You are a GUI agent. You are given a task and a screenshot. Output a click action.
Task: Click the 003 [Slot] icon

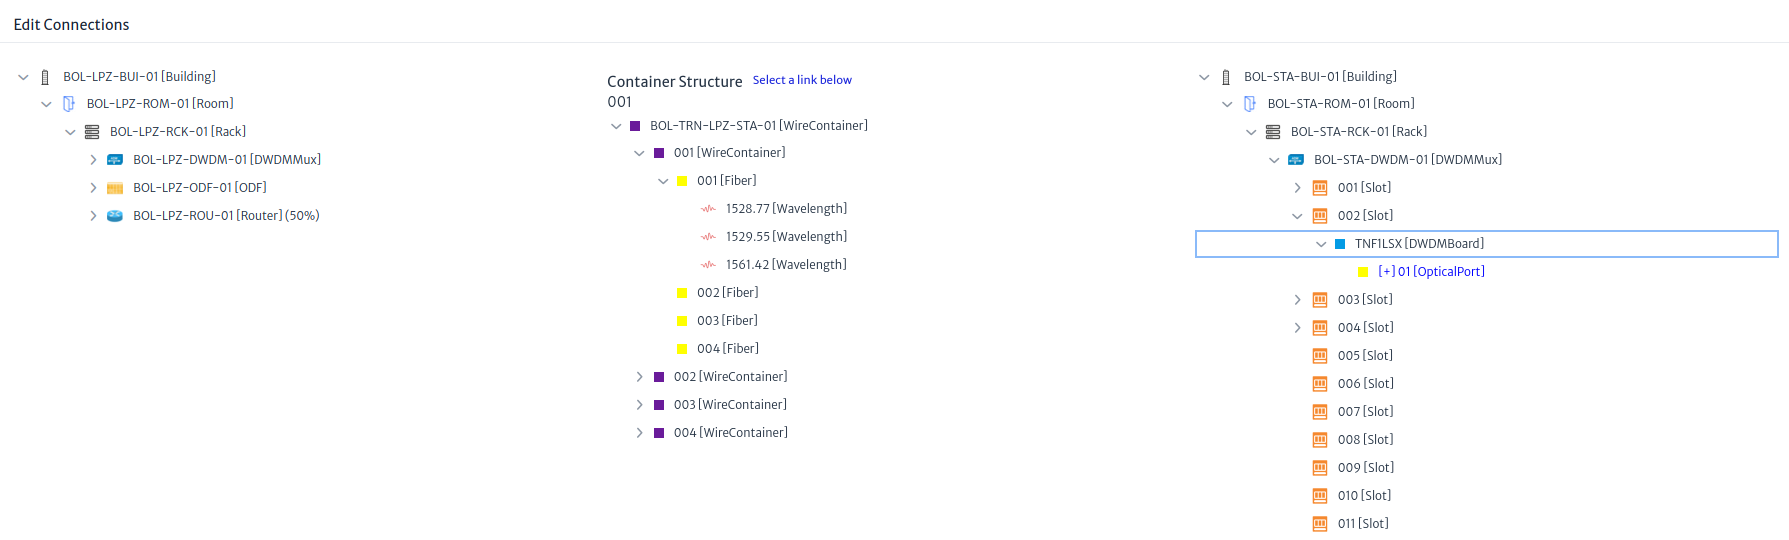(1320, 300)
